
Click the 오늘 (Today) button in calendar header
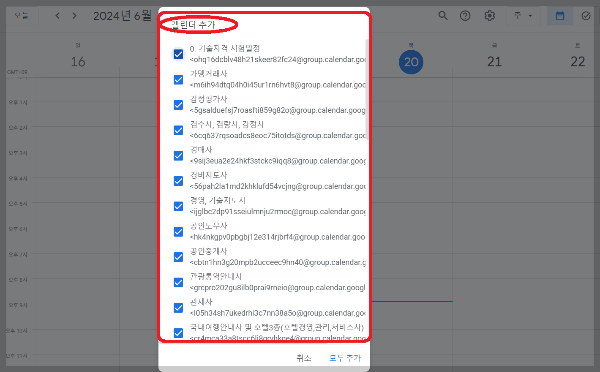click(21, 16)
